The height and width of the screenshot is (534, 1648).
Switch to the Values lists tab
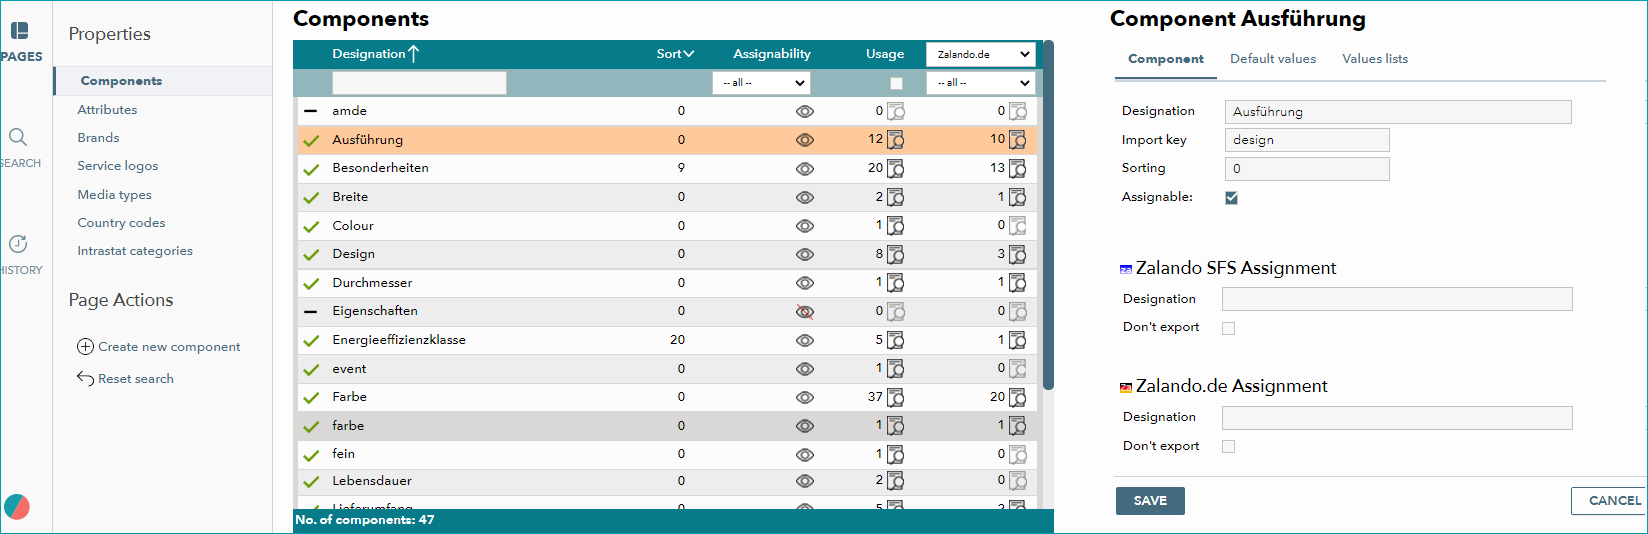1375,59
